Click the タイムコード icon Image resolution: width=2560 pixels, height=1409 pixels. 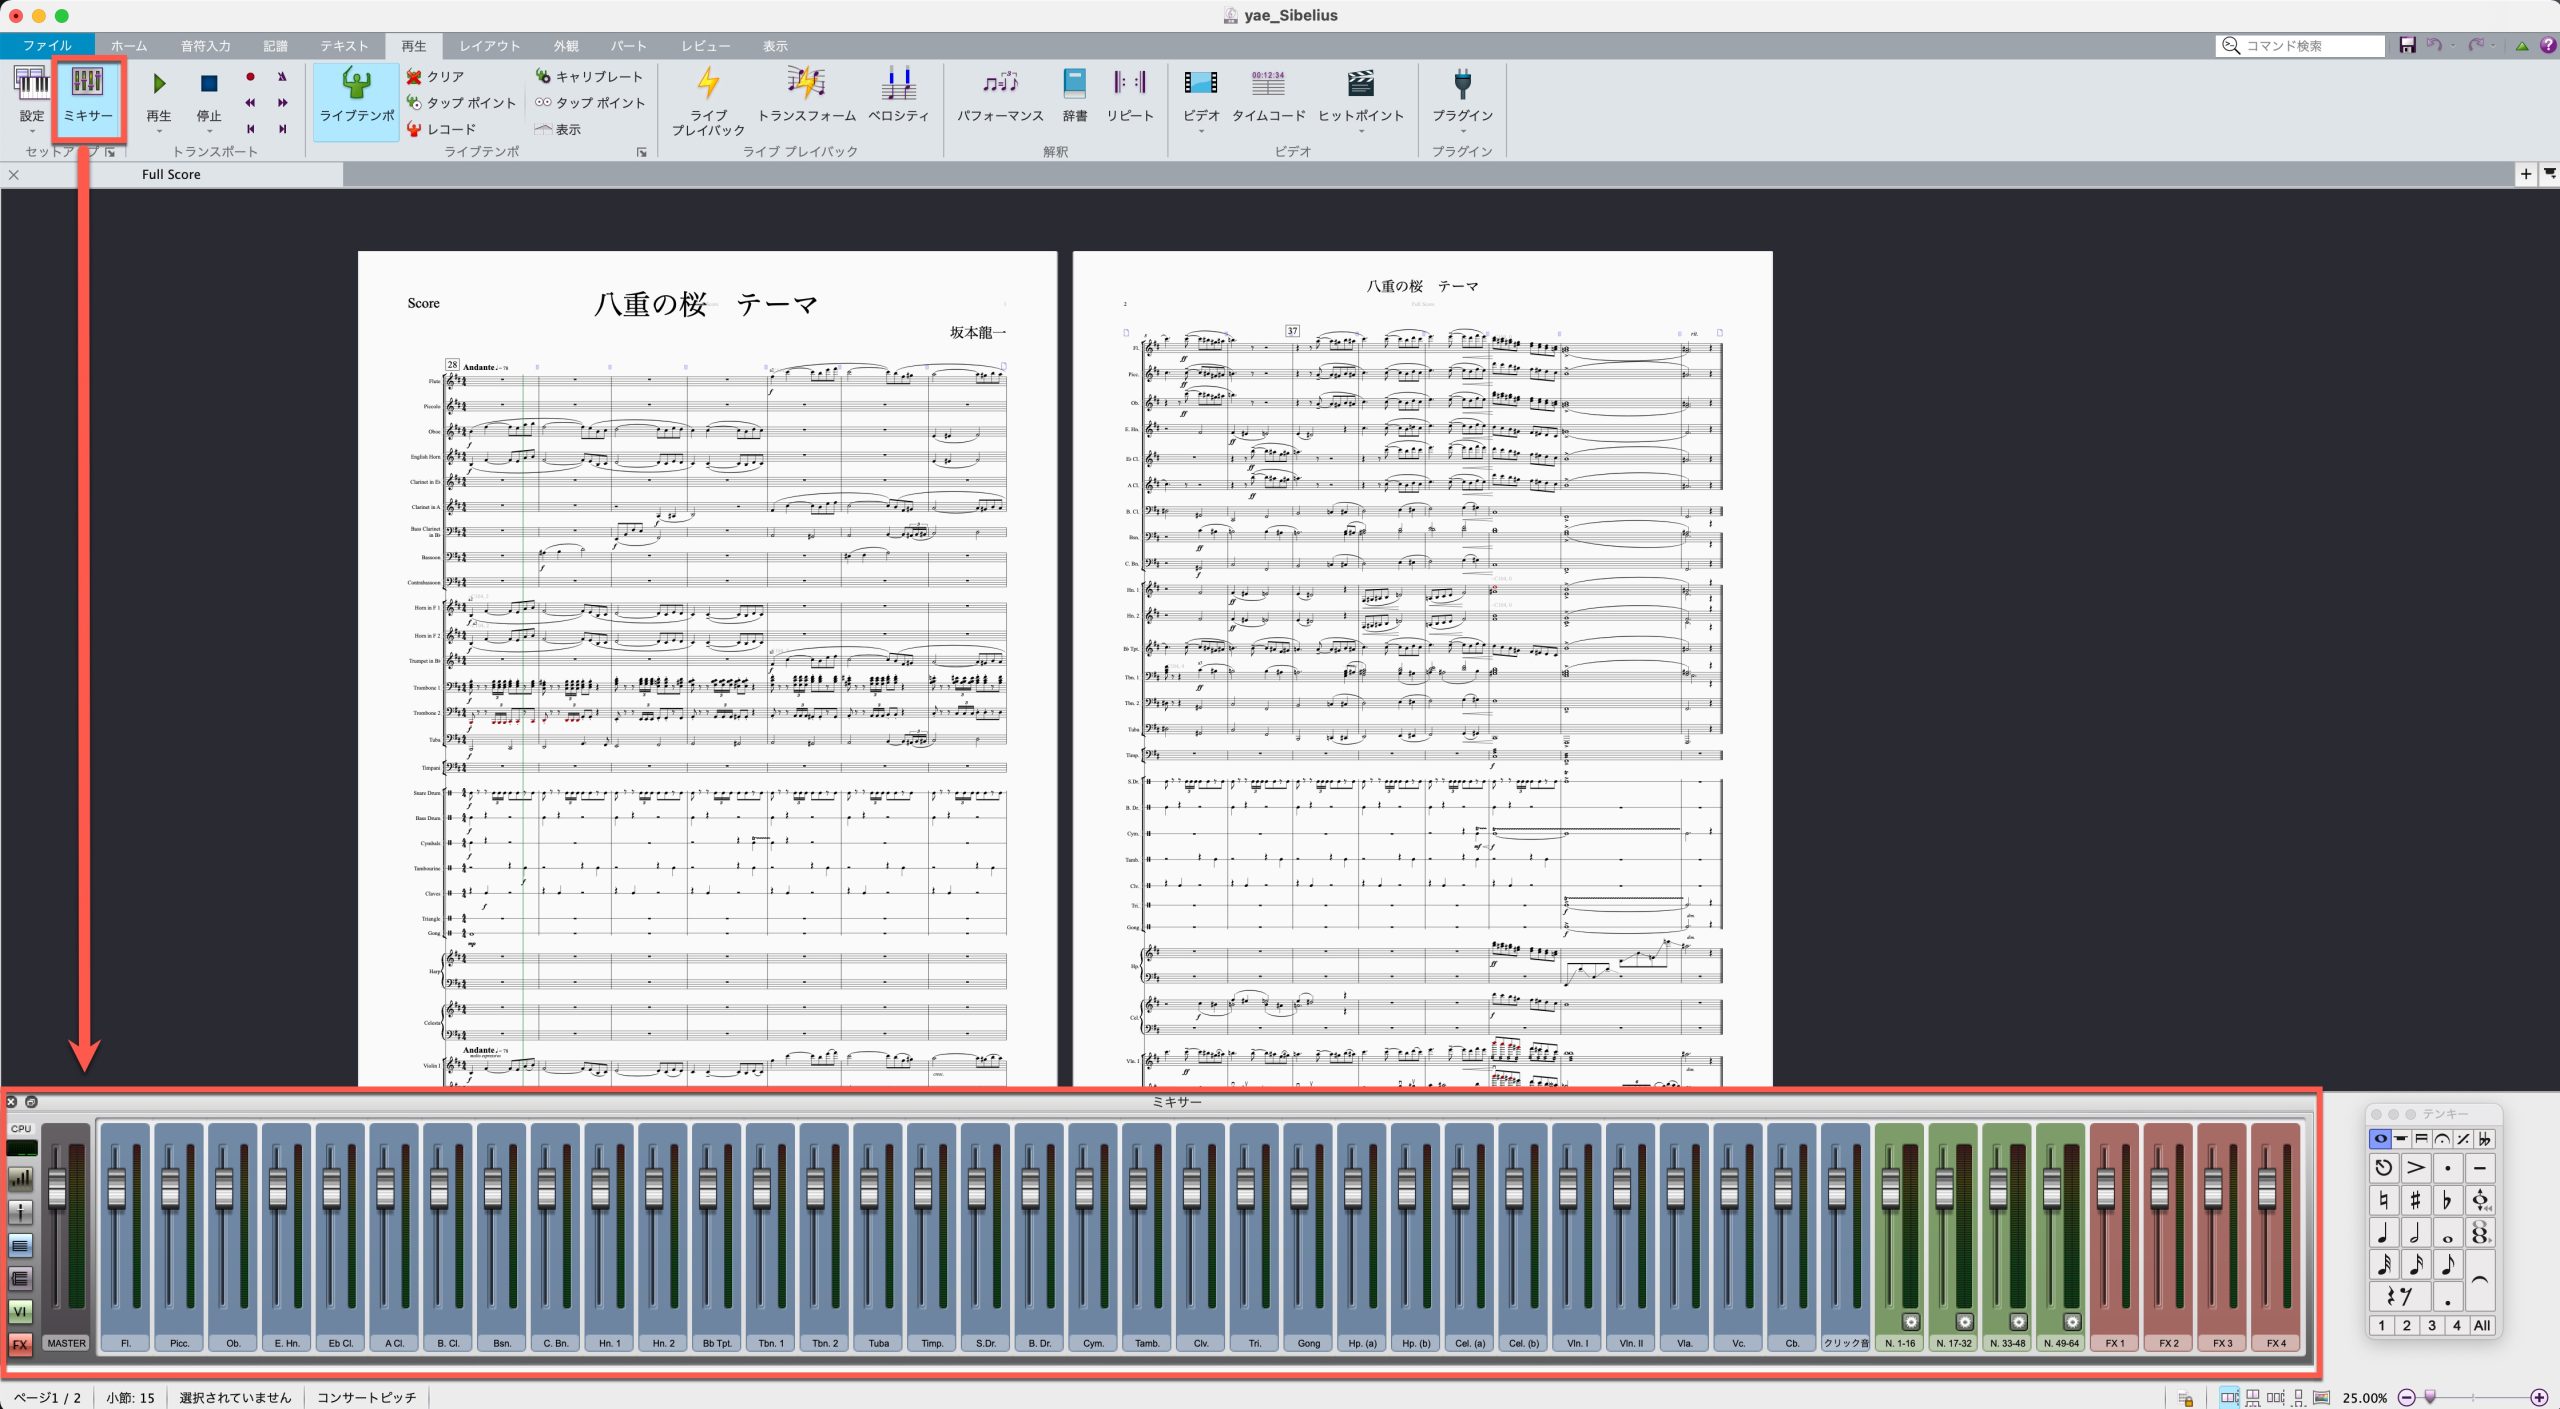coord(1268,84)
